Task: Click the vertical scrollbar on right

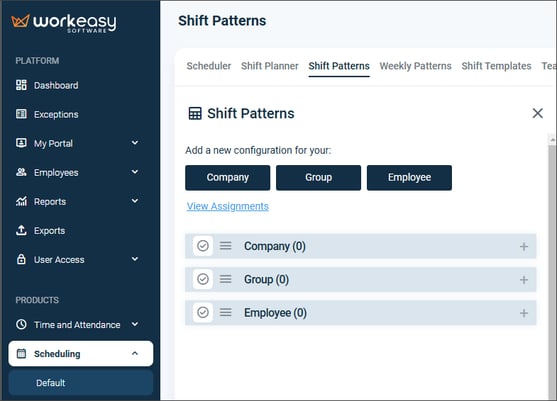Action: tap(552, 266)
